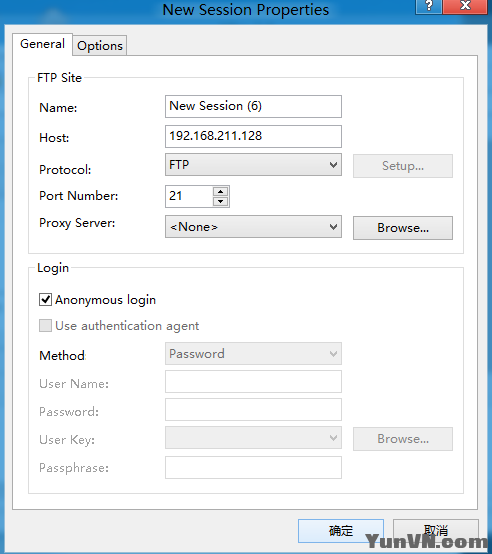Switch to the Options tab

point(100,46)
